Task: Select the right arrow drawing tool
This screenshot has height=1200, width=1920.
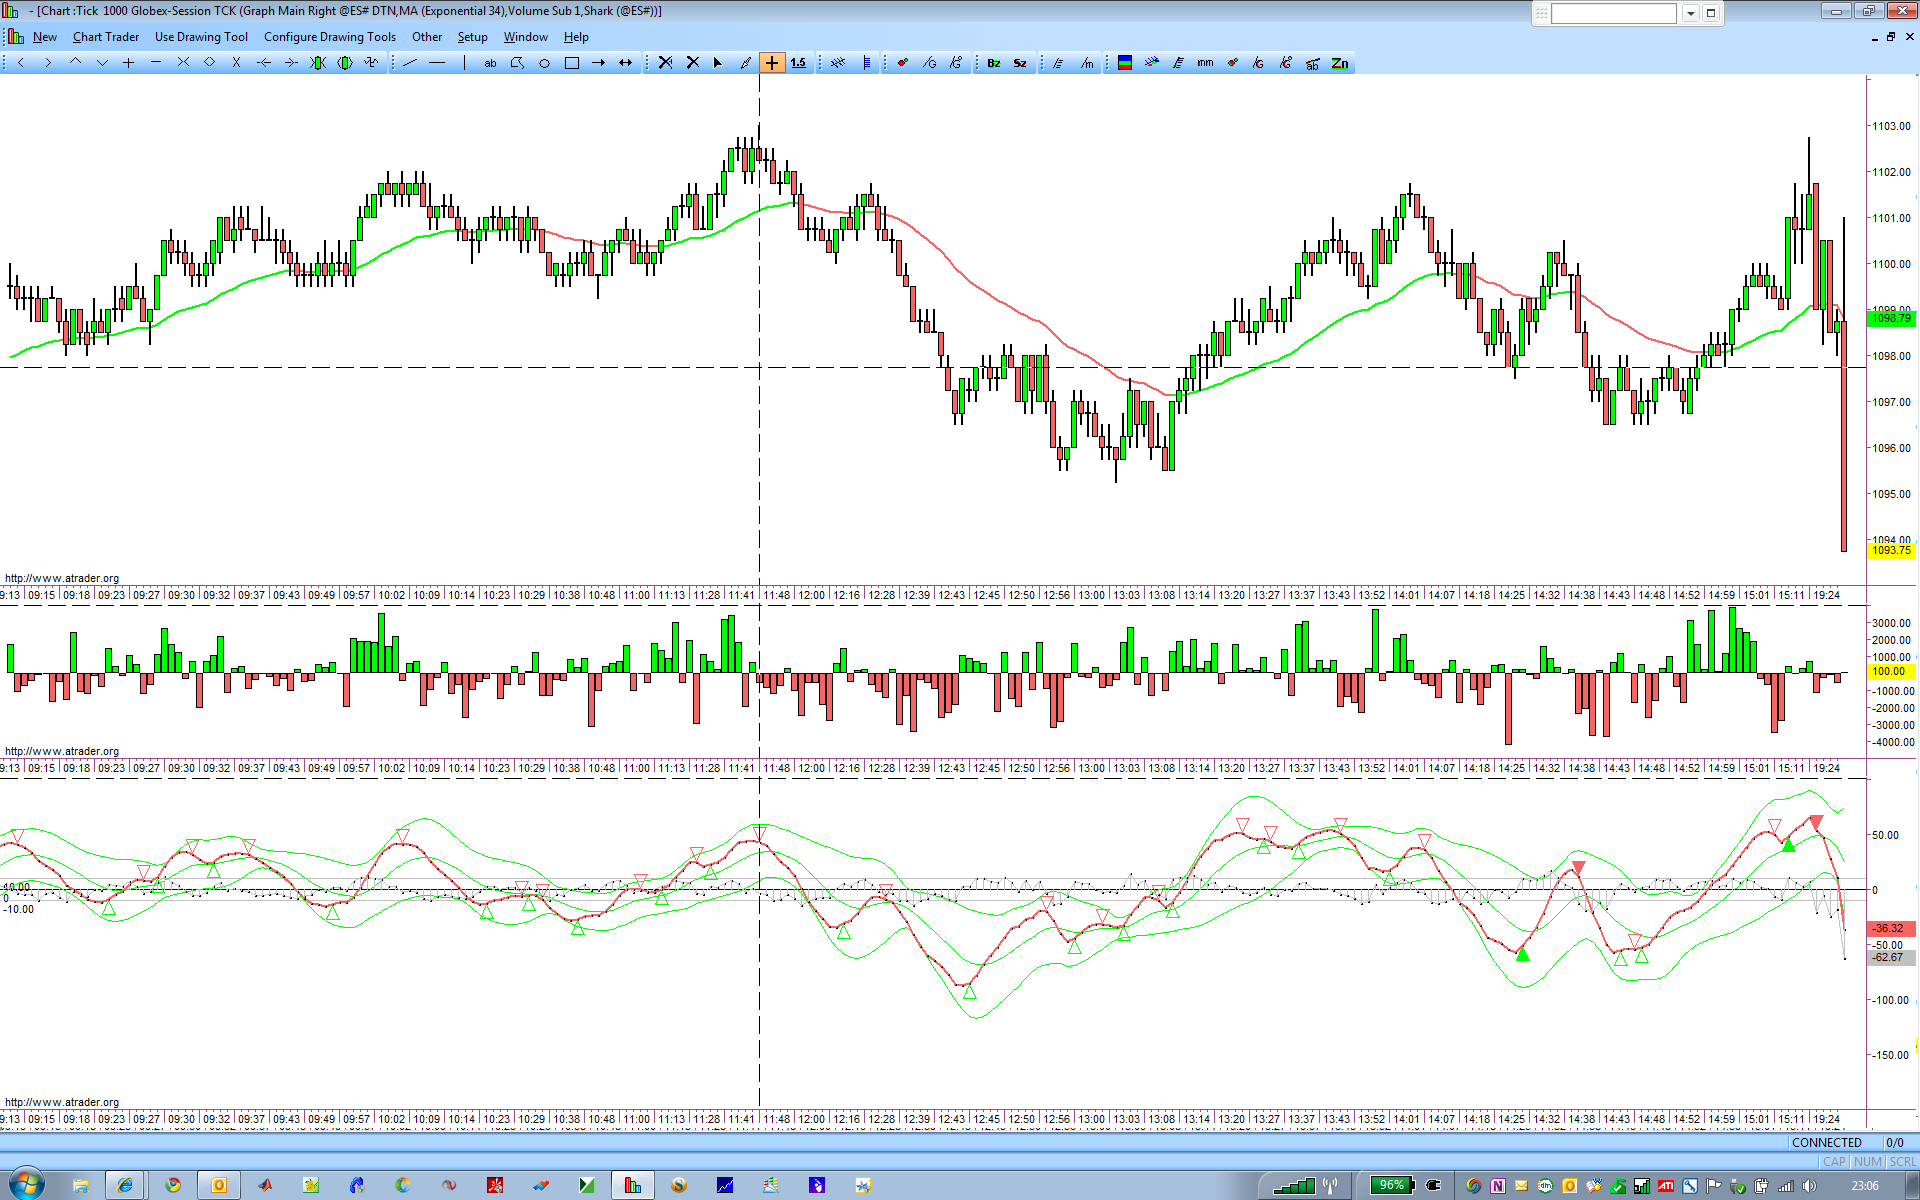Action: (599, 63)
